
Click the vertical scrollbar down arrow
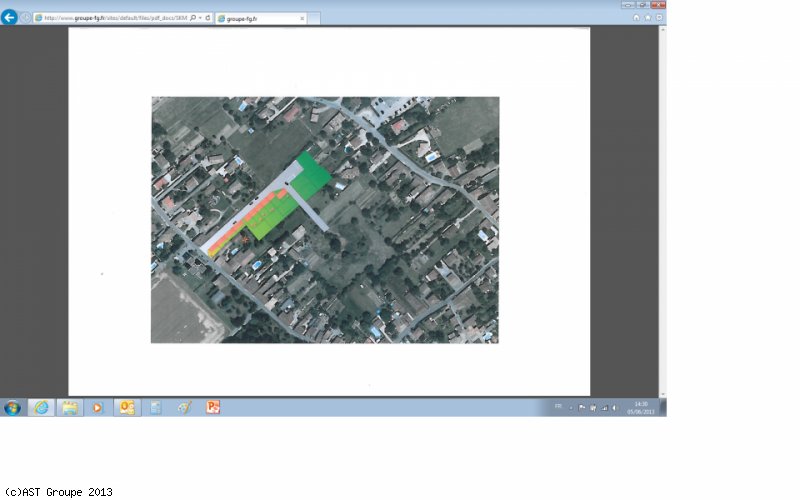(x=662, y=394)
